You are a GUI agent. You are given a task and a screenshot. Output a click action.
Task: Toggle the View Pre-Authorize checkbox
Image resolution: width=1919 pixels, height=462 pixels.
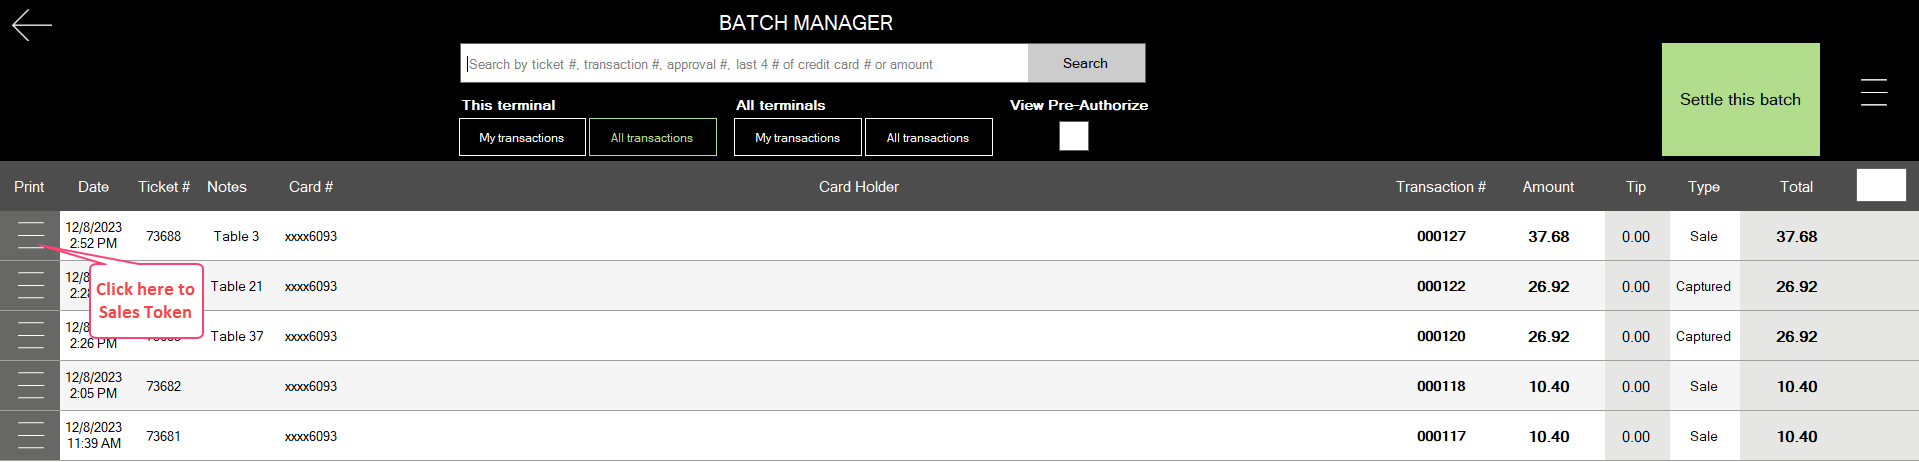coord(1073,136)
